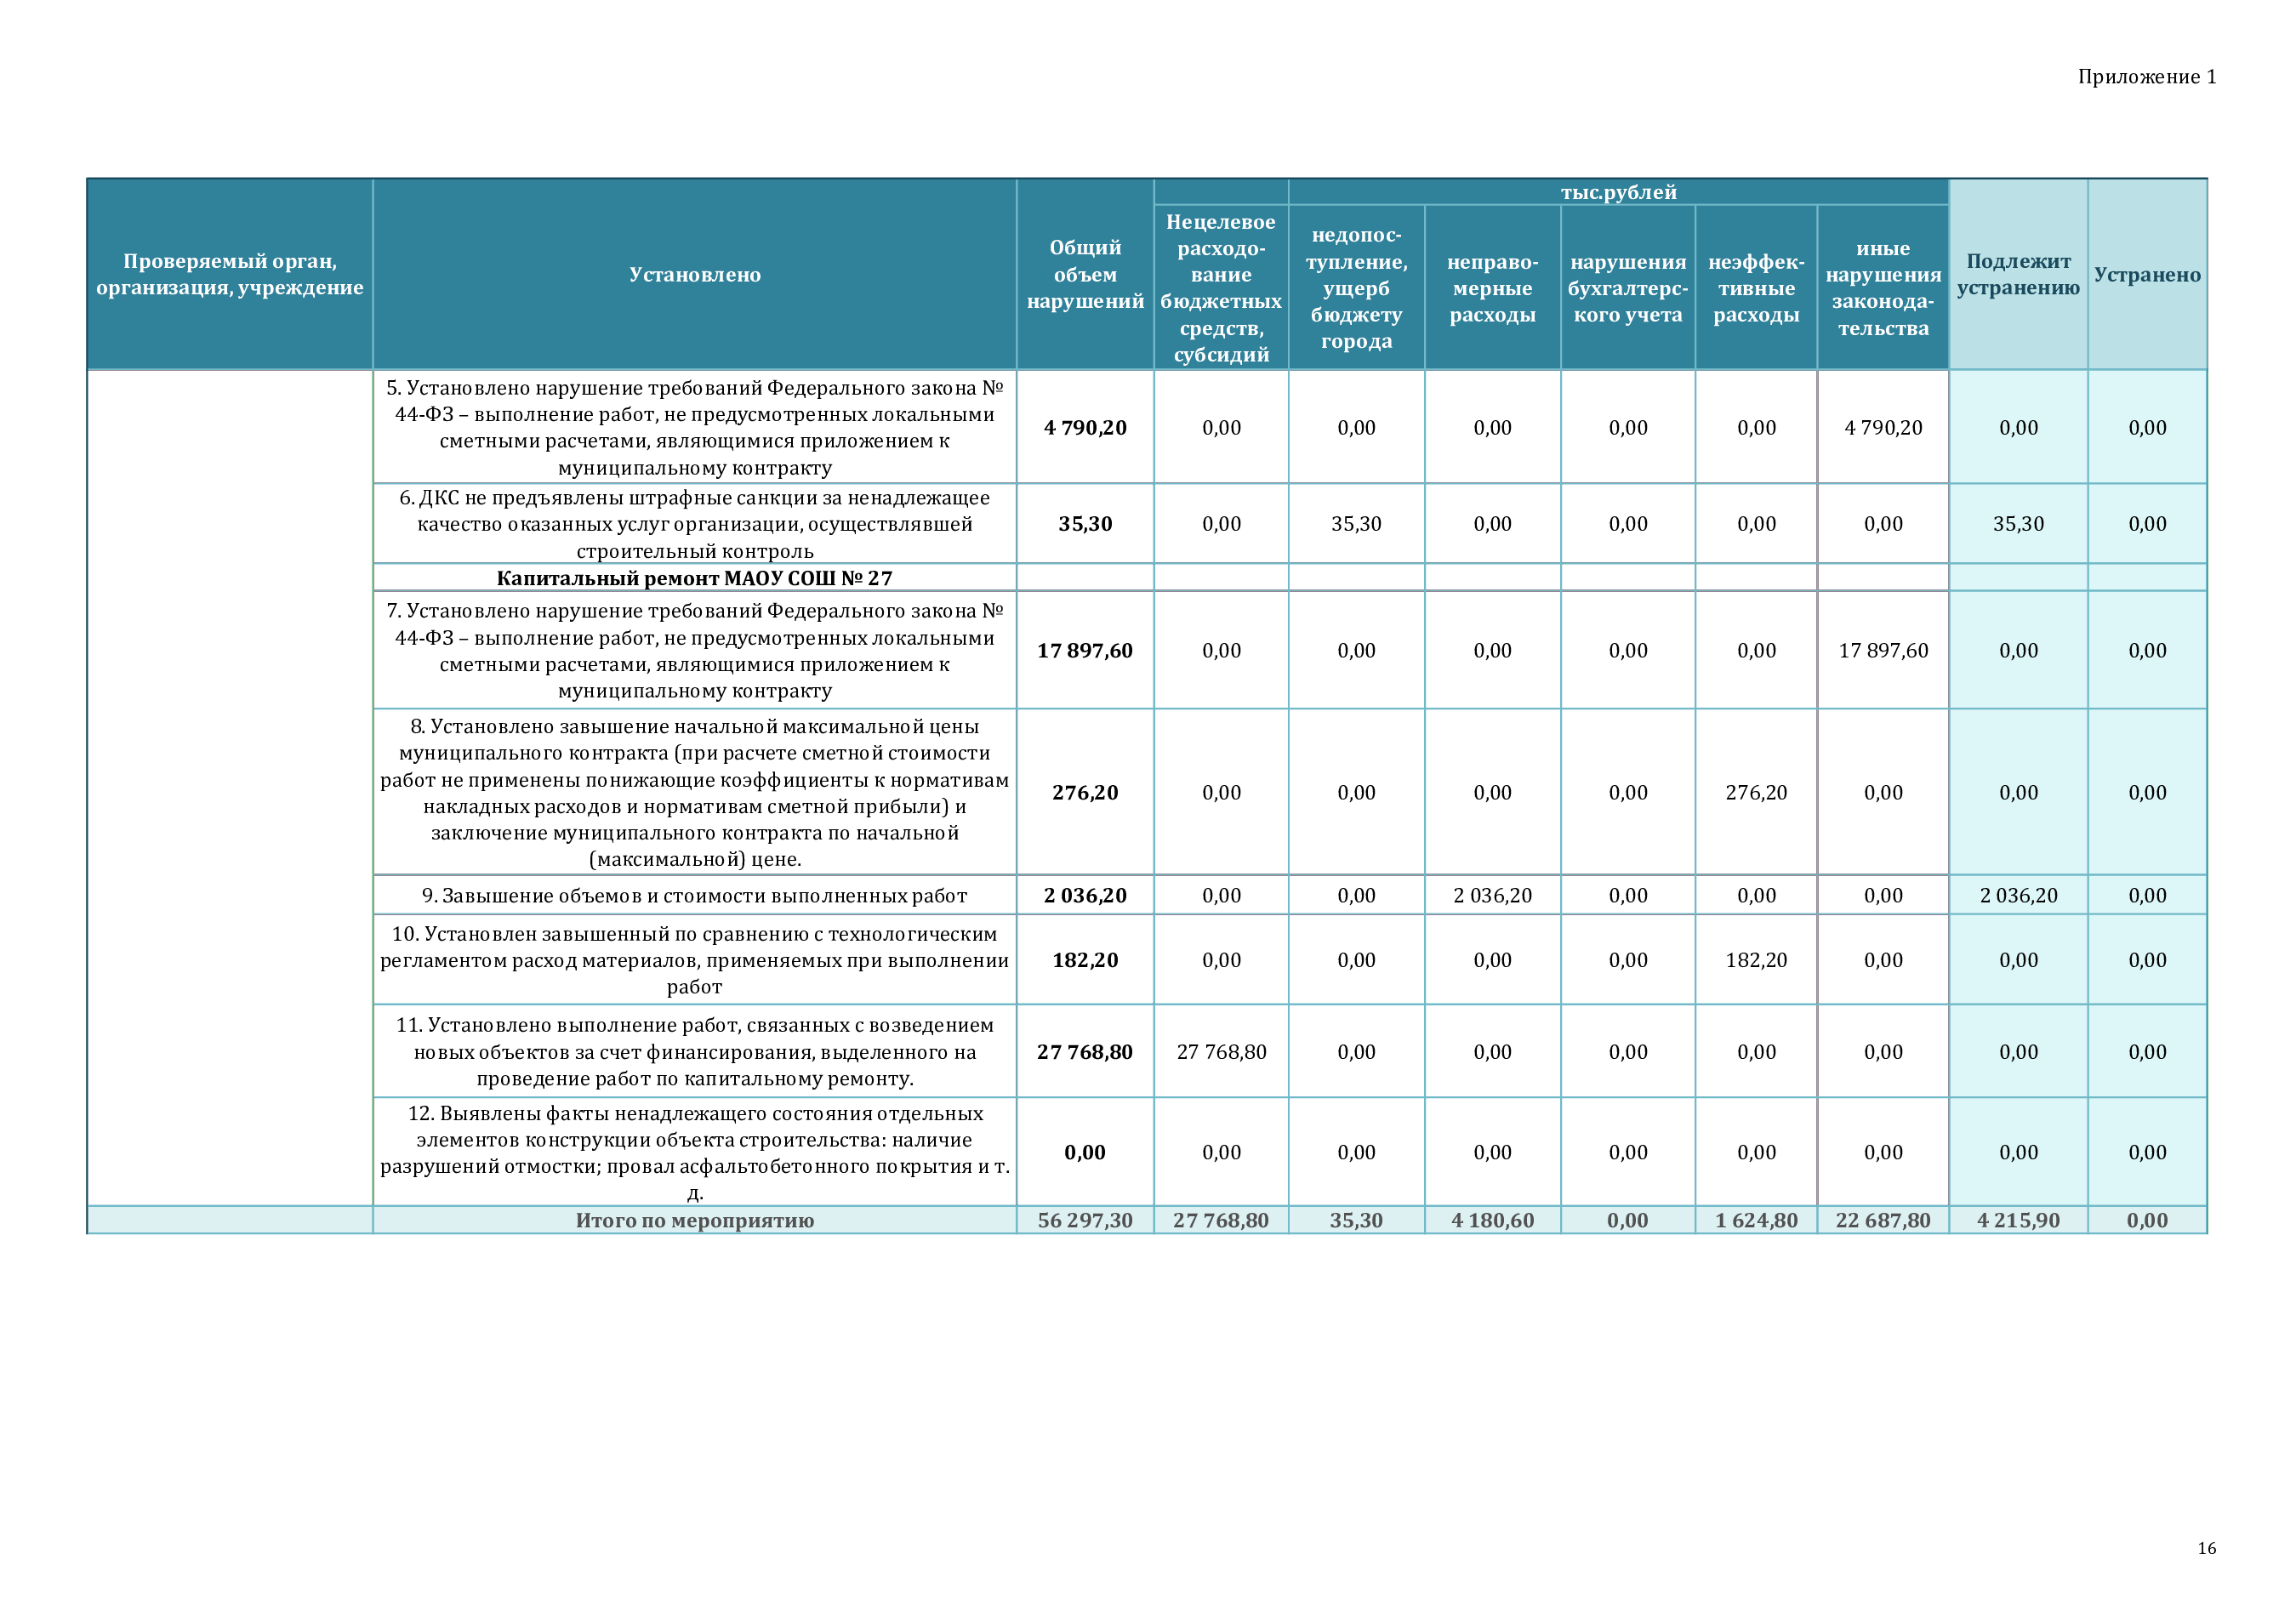Select 'Капитальный ремонт МАОУ СОШ № 27' row
The image size is (2296, 1622).
694,578
